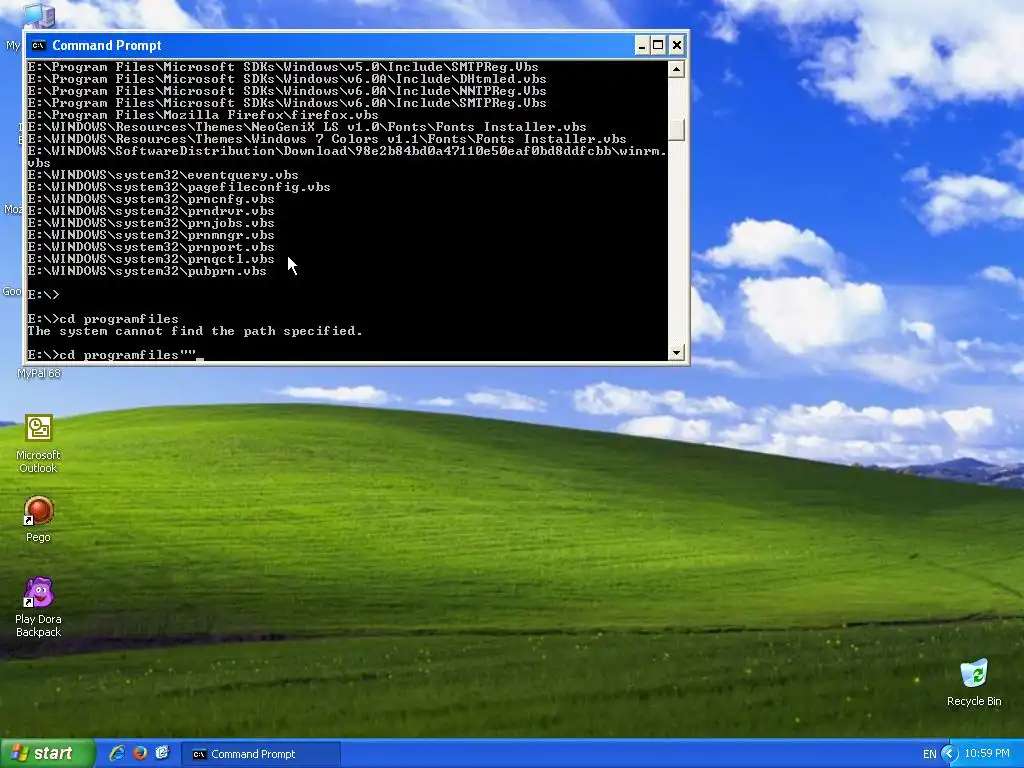Viewport: 1024px width, 768px height.
Task: Click the prnjobs.vbs line
Action: coord(151,223)
